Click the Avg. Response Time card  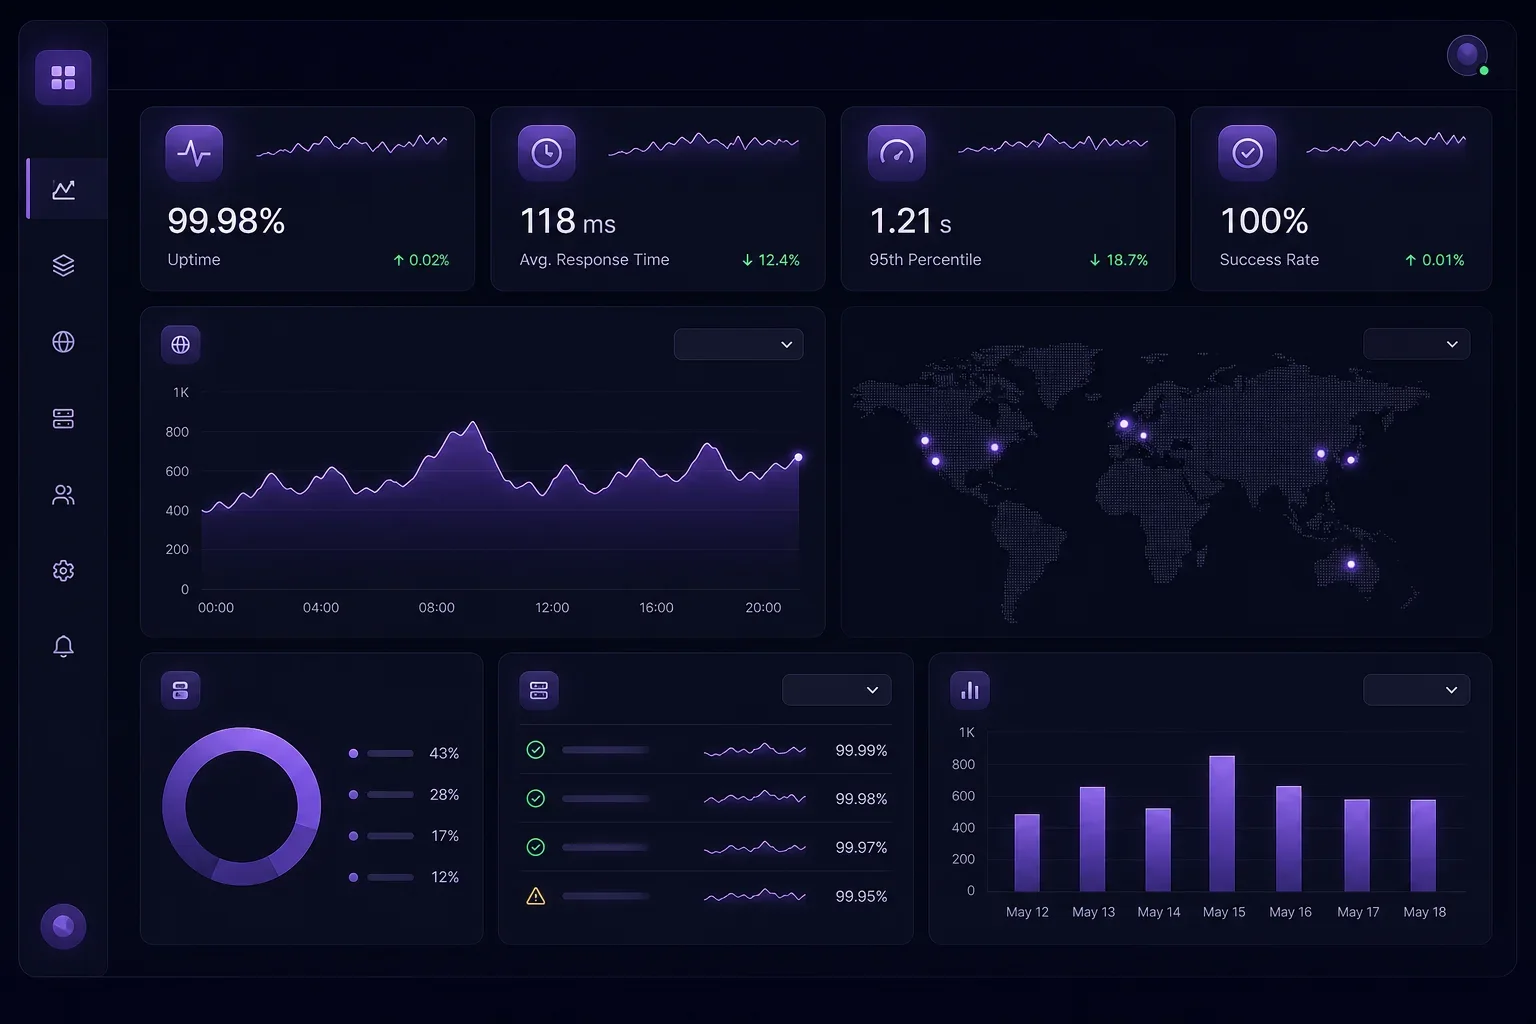658,199
